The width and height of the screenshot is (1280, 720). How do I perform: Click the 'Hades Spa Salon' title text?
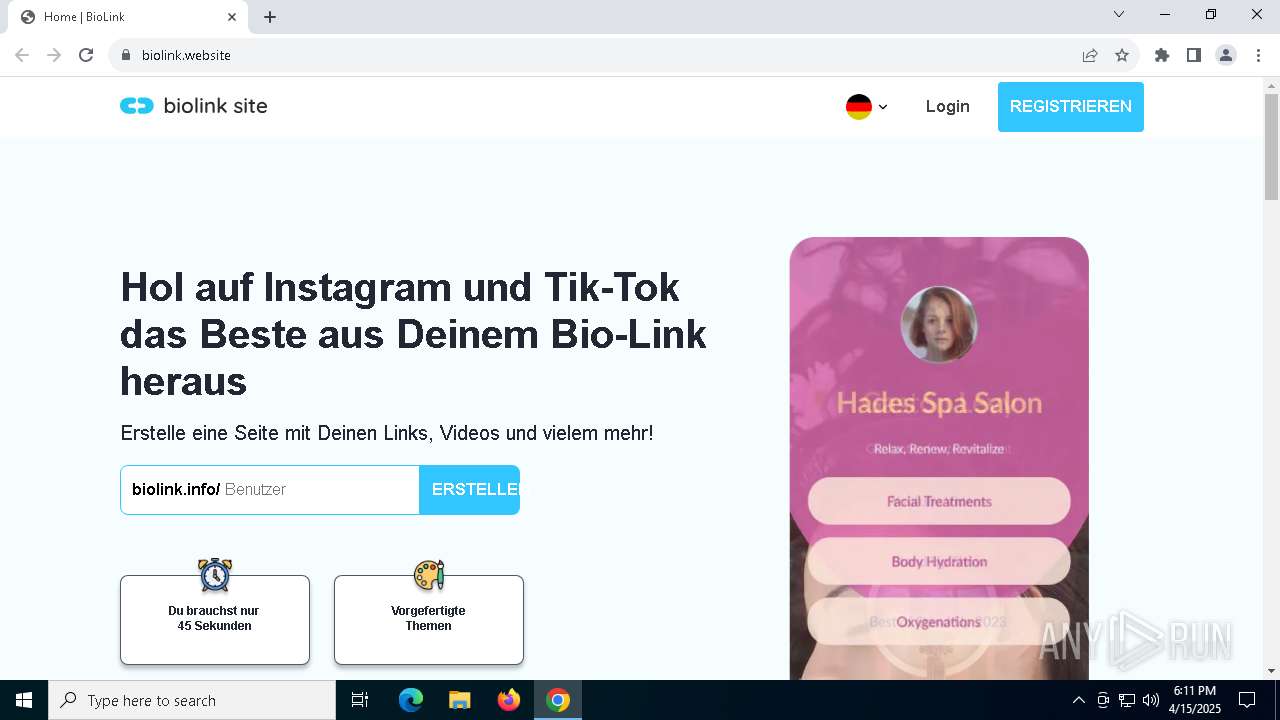click(x=939, y=403)
